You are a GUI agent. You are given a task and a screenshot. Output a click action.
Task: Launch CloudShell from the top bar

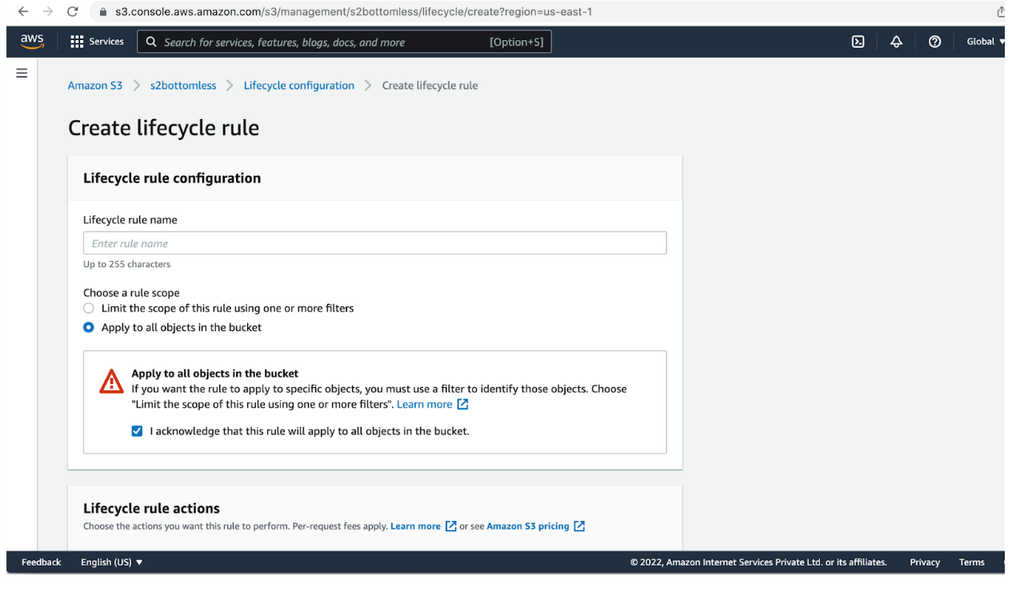click(858, 42)
